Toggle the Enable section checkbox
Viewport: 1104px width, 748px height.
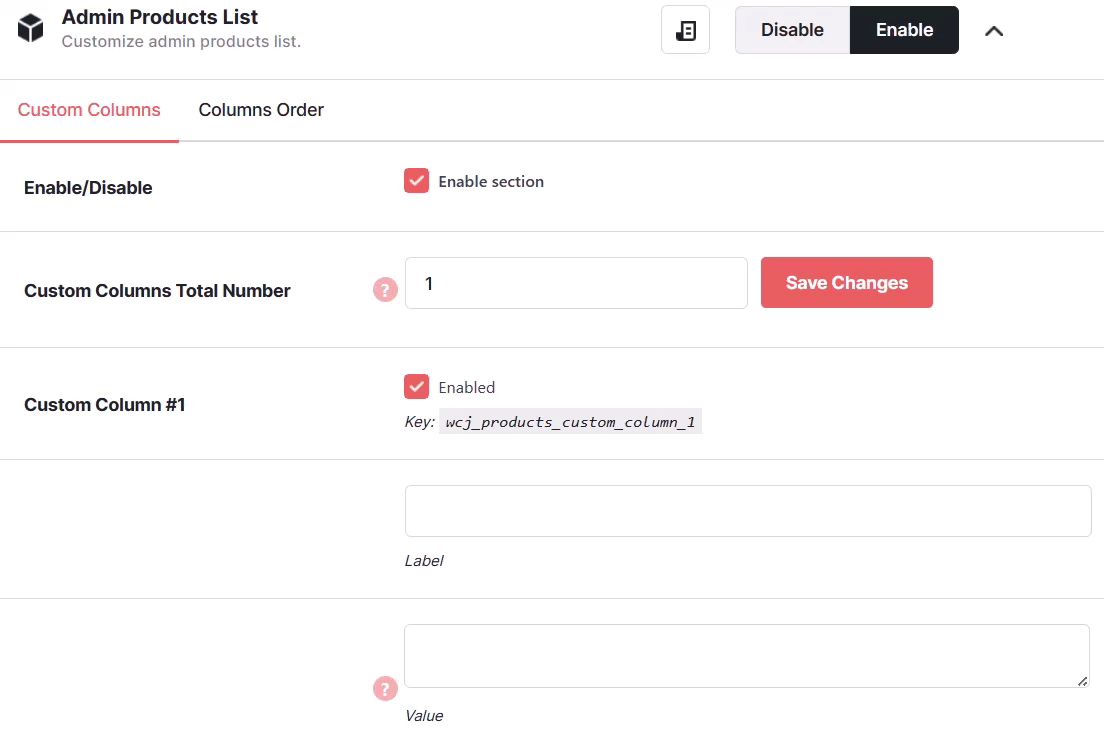(x=416, y=181)
